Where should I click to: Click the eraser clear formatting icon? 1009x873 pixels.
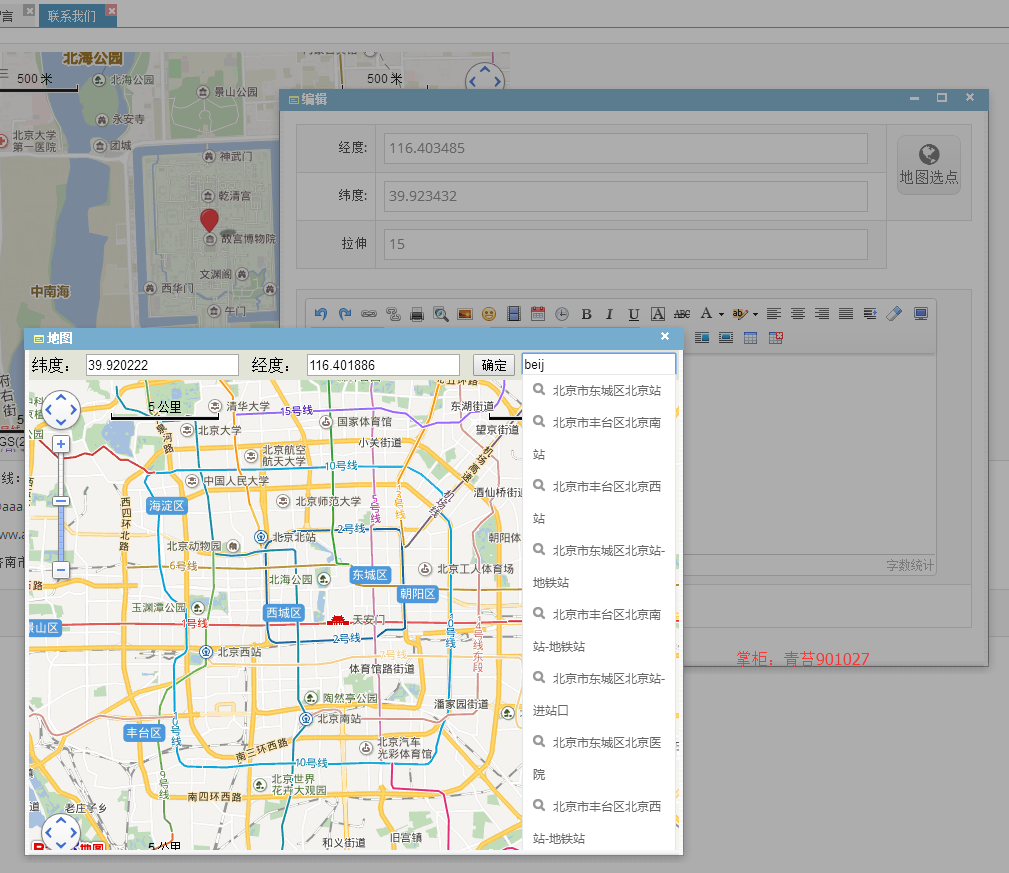coord(894,314)
